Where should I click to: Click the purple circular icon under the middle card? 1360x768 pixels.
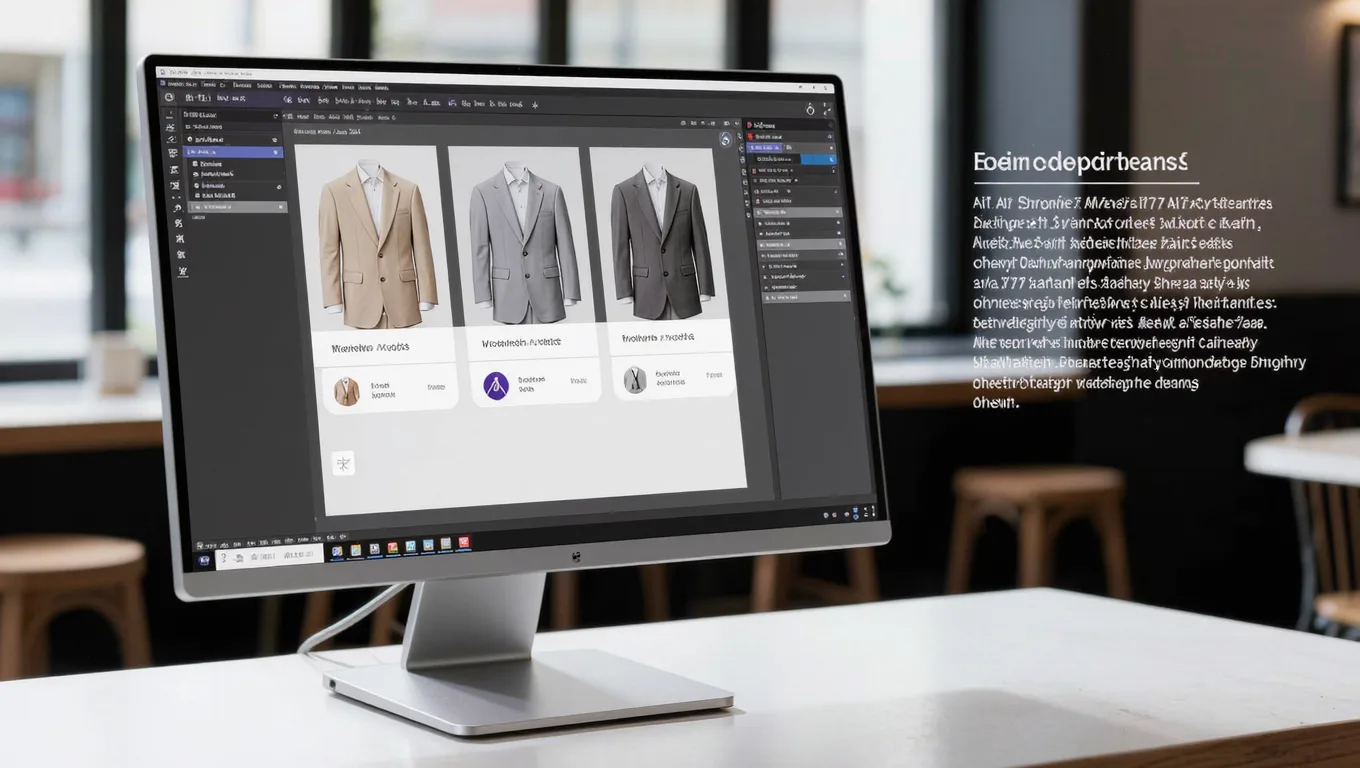click(x=496, y=385)
